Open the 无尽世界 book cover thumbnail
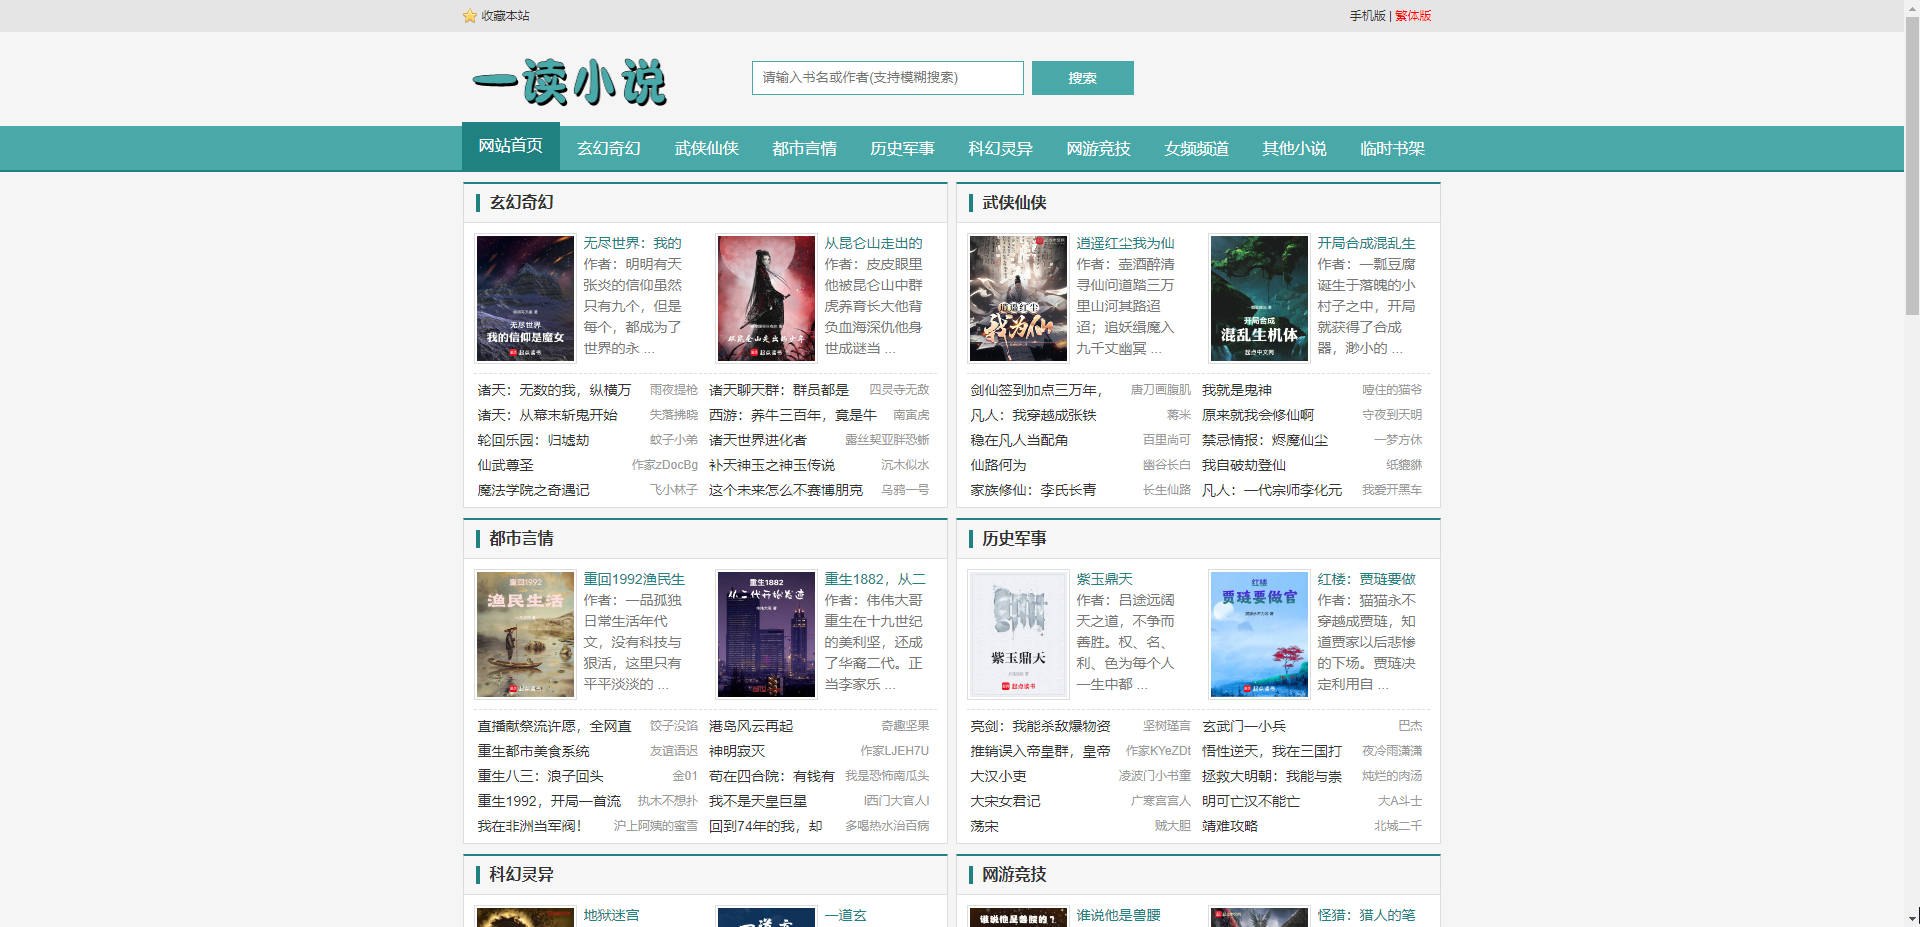This screenshot has height=927, width=1920. pos(525,298)
